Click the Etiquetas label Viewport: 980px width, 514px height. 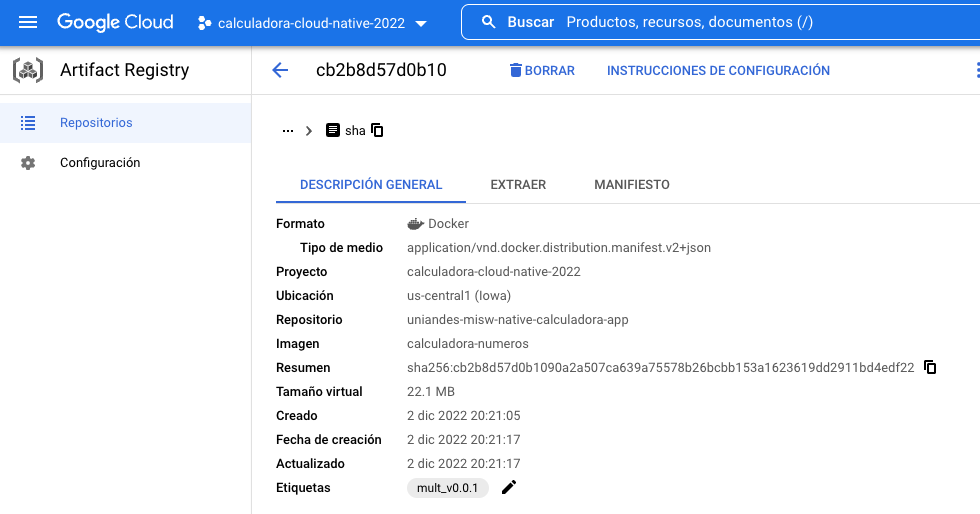click(x=303, y=488)
